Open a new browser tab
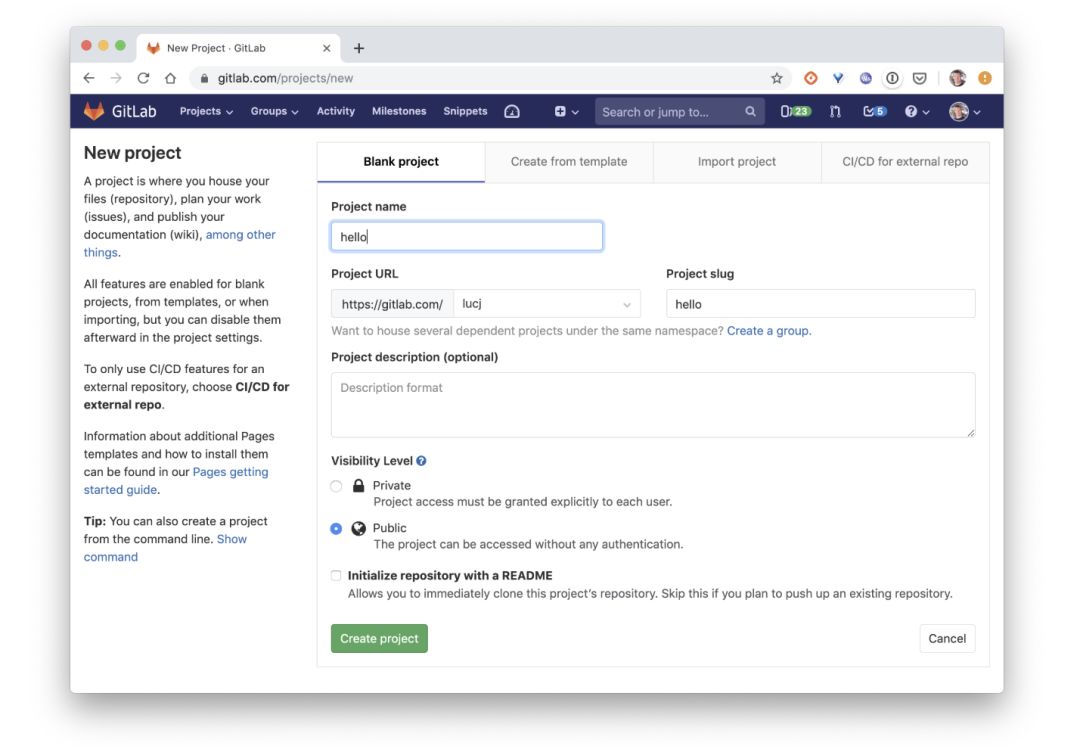Screen dimensions: 1080x749 pyautogui.click(x=359, y=48)
